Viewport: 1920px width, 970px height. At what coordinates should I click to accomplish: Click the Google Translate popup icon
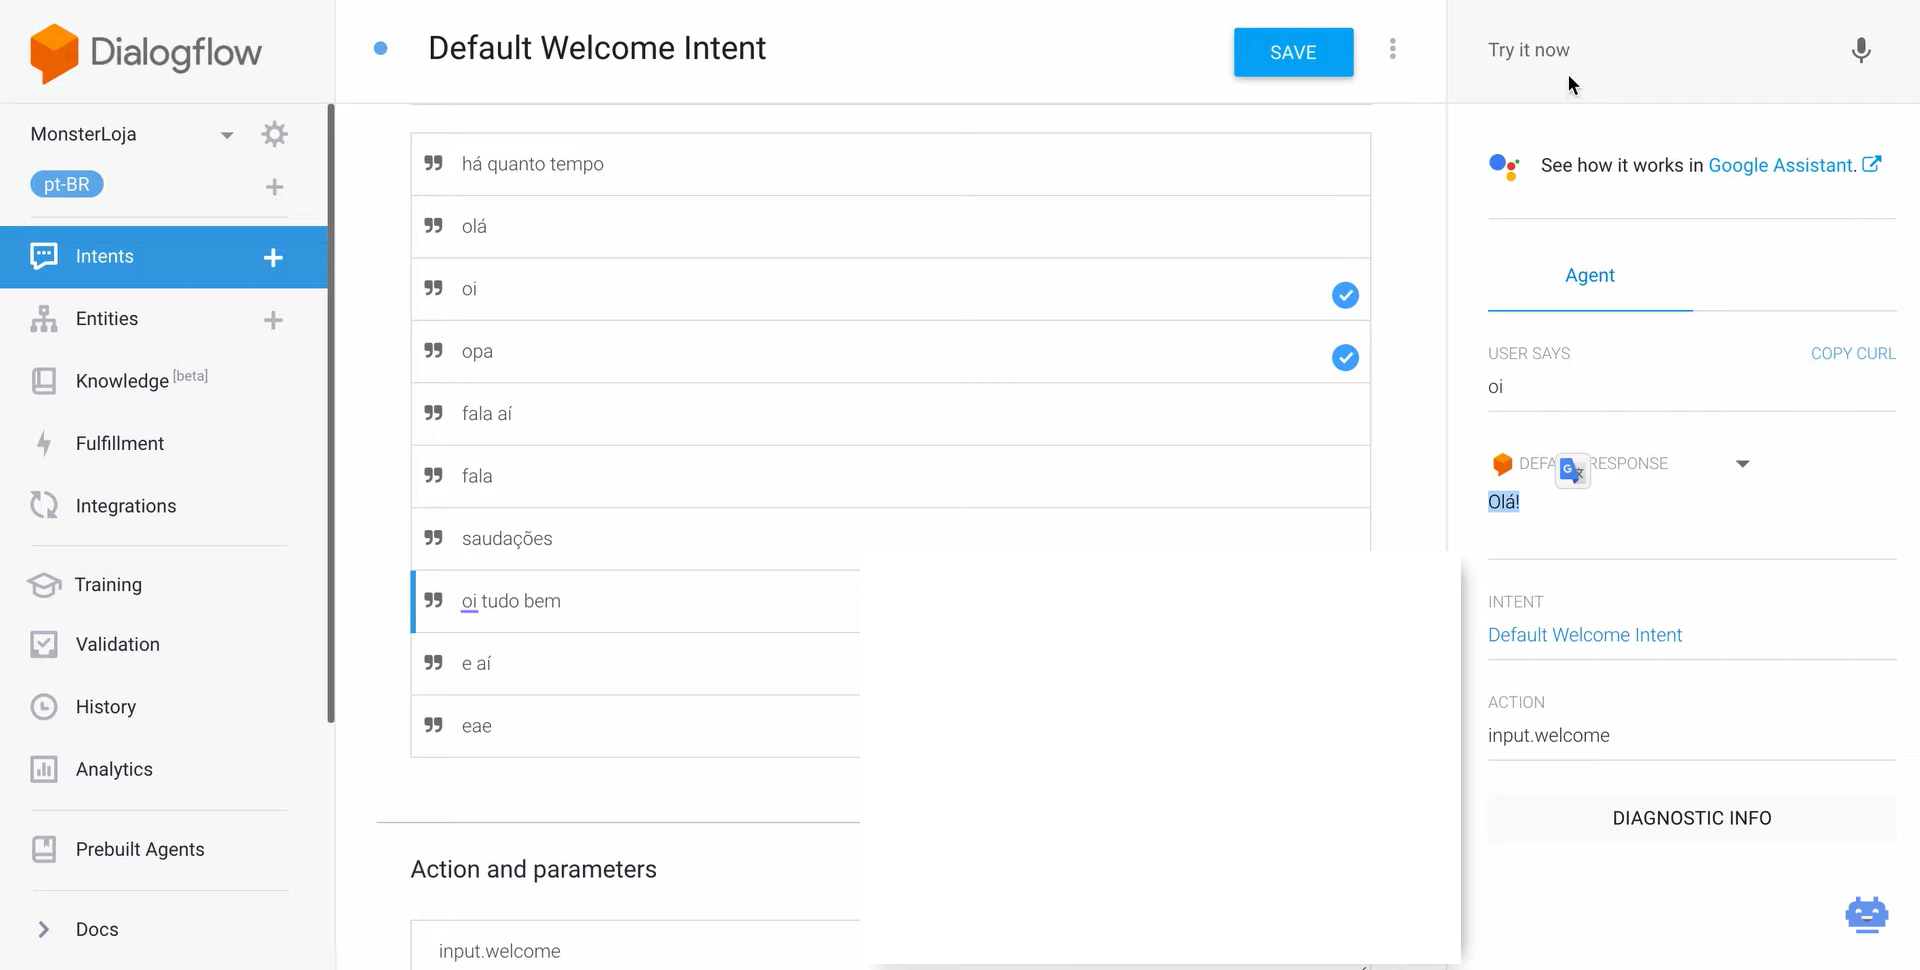1573,470
